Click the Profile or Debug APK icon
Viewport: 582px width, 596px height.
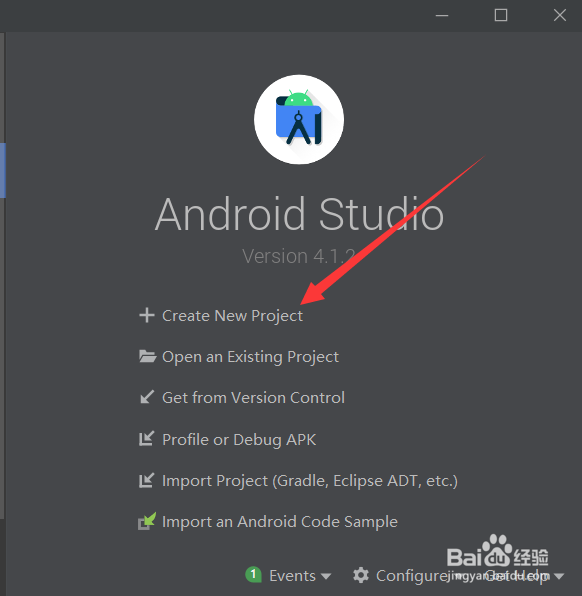146,439
